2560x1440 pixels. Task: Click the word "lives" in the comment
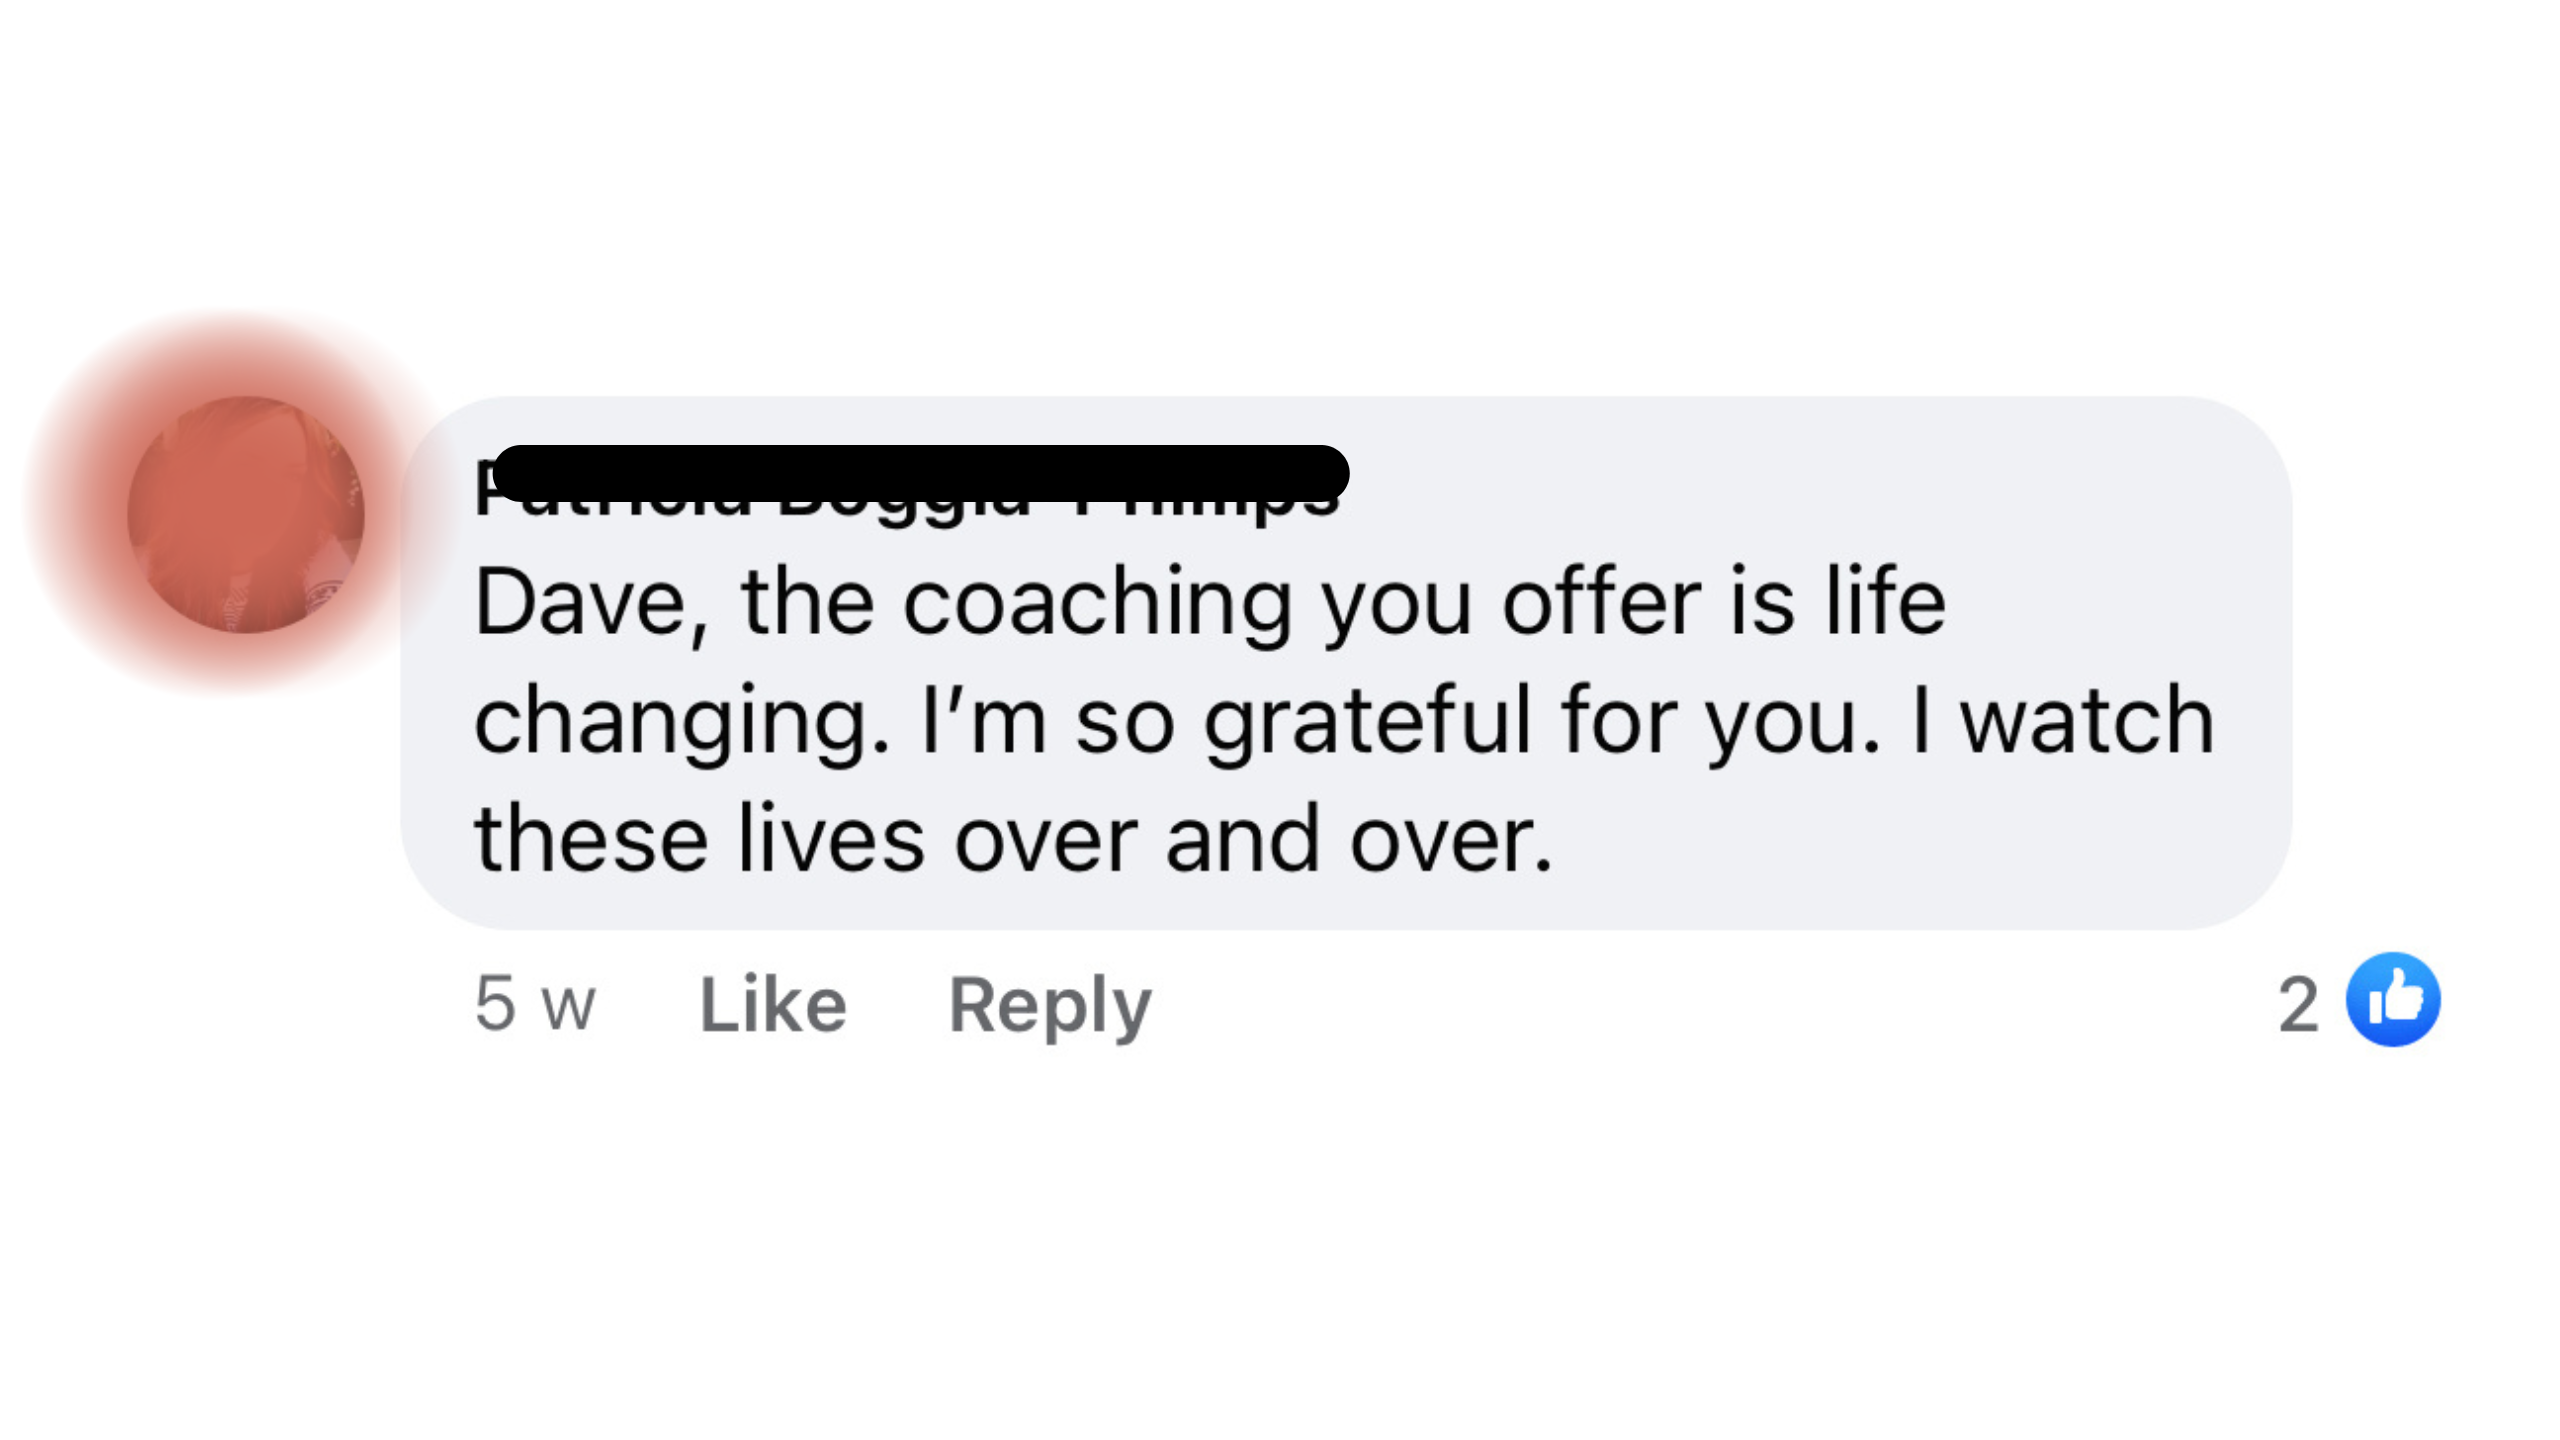pos(831,838)
